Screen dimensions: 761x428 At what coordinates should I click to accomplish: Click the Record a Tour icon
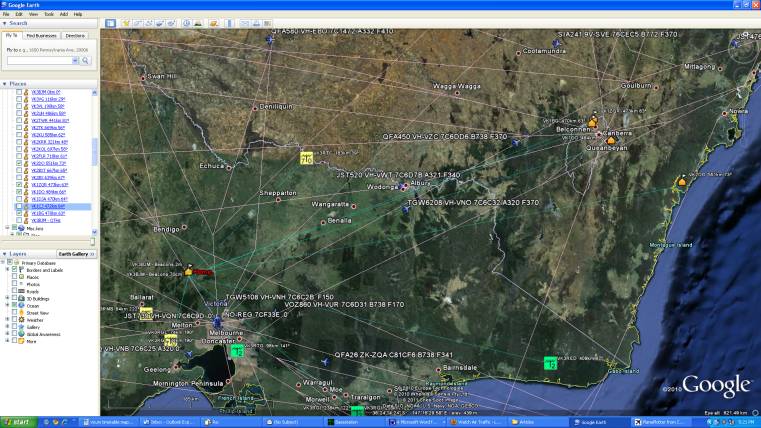click(x=171, y=23)
